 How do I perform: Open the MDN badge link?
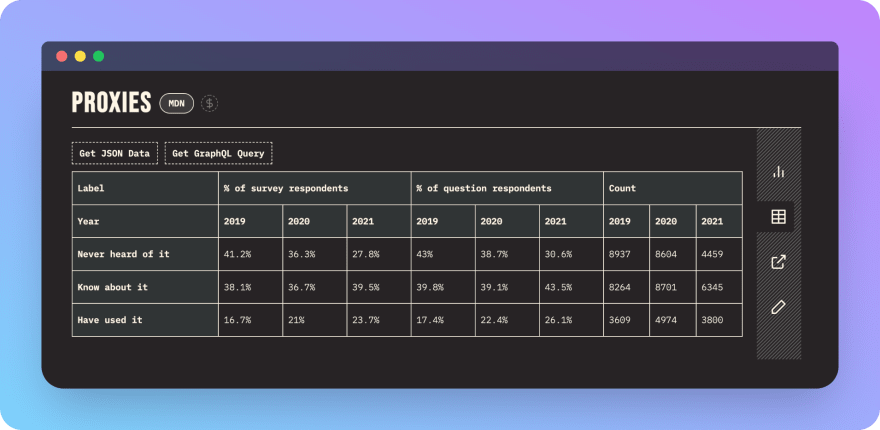[x=177, y=103]
